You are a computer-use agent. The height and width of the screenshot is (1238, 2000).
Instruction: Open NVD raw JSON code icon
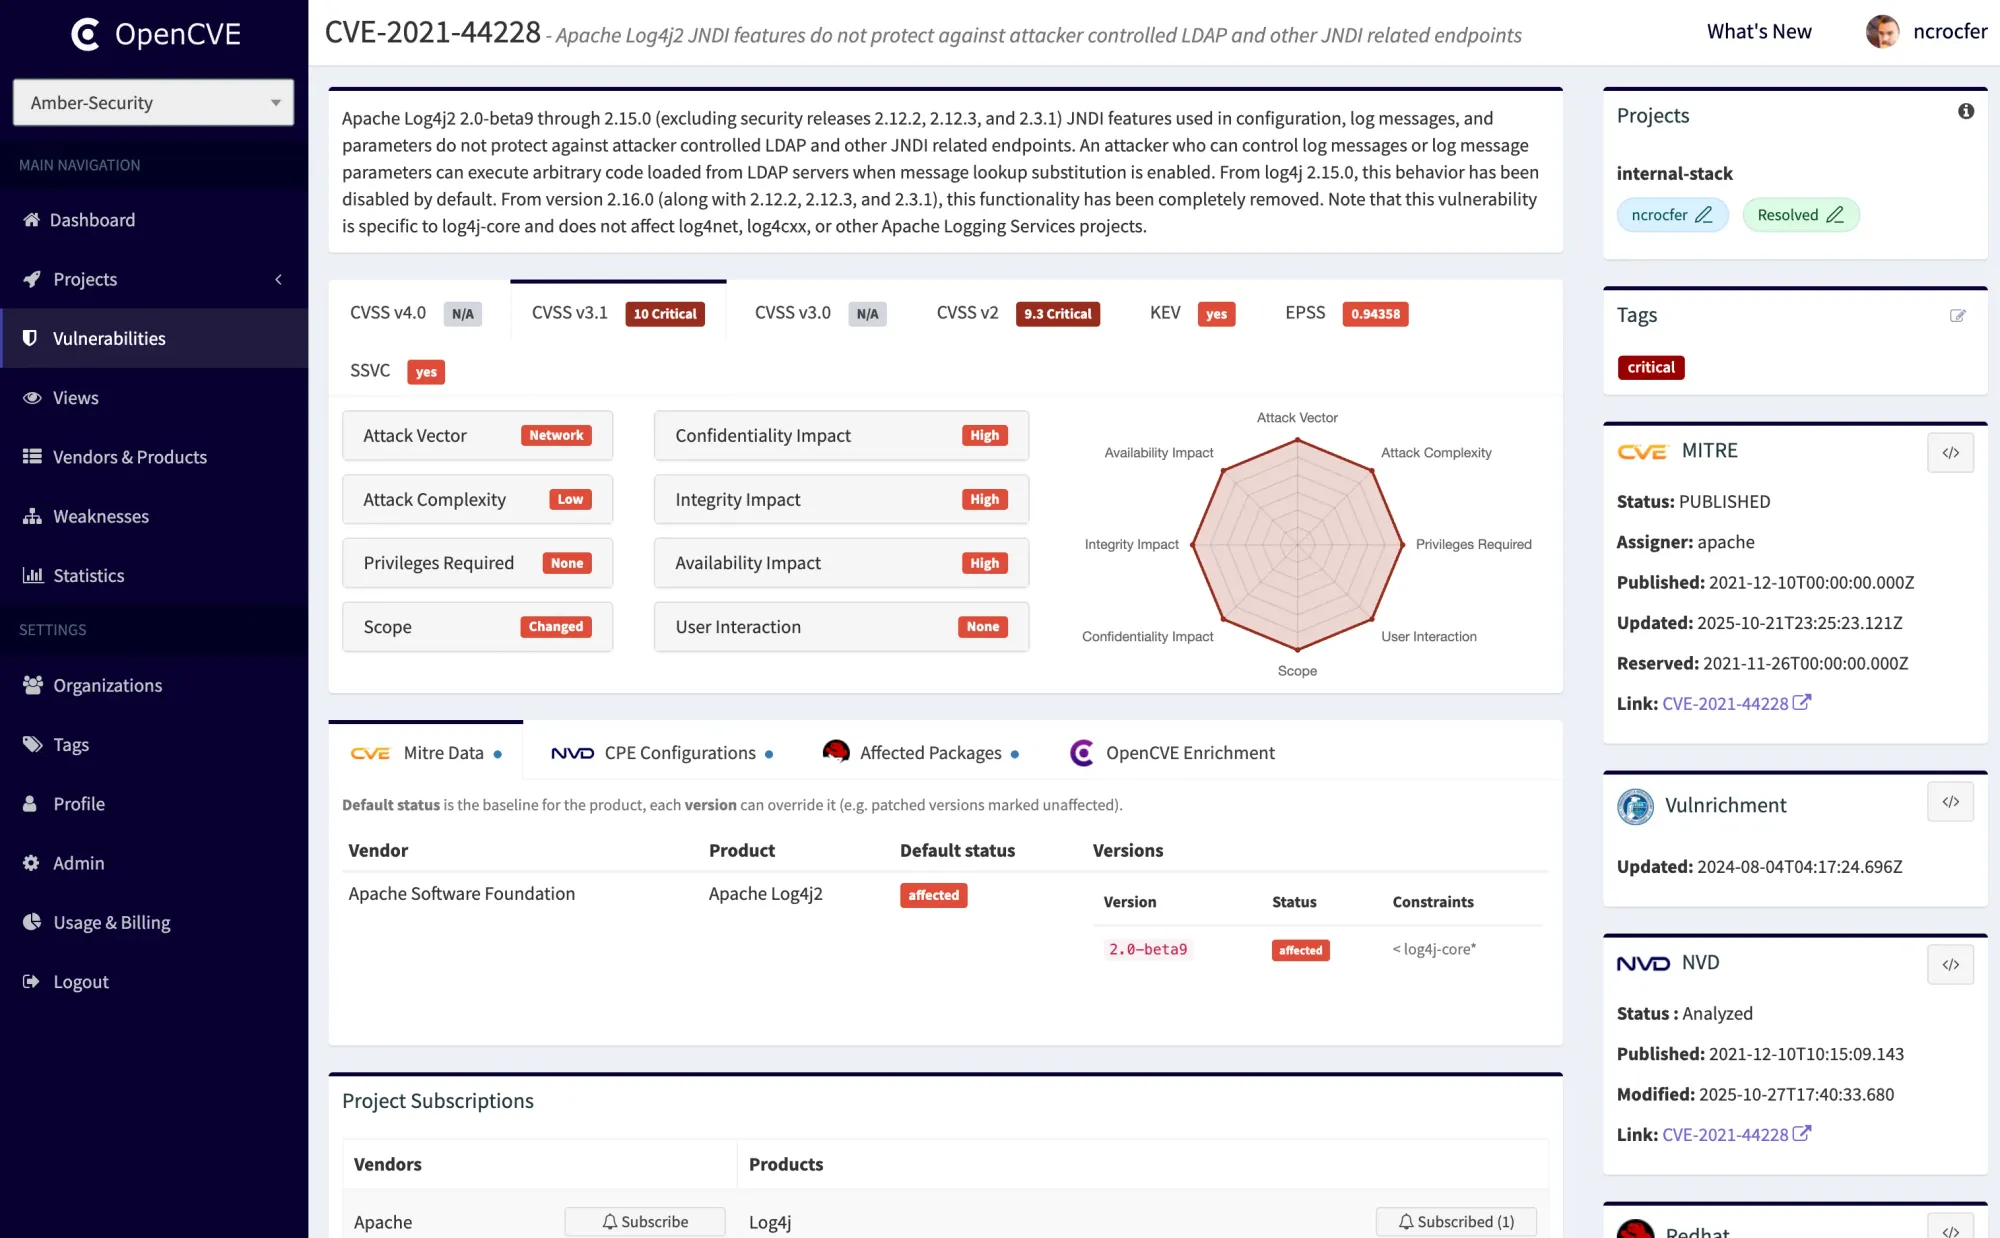click(1950, 965)
